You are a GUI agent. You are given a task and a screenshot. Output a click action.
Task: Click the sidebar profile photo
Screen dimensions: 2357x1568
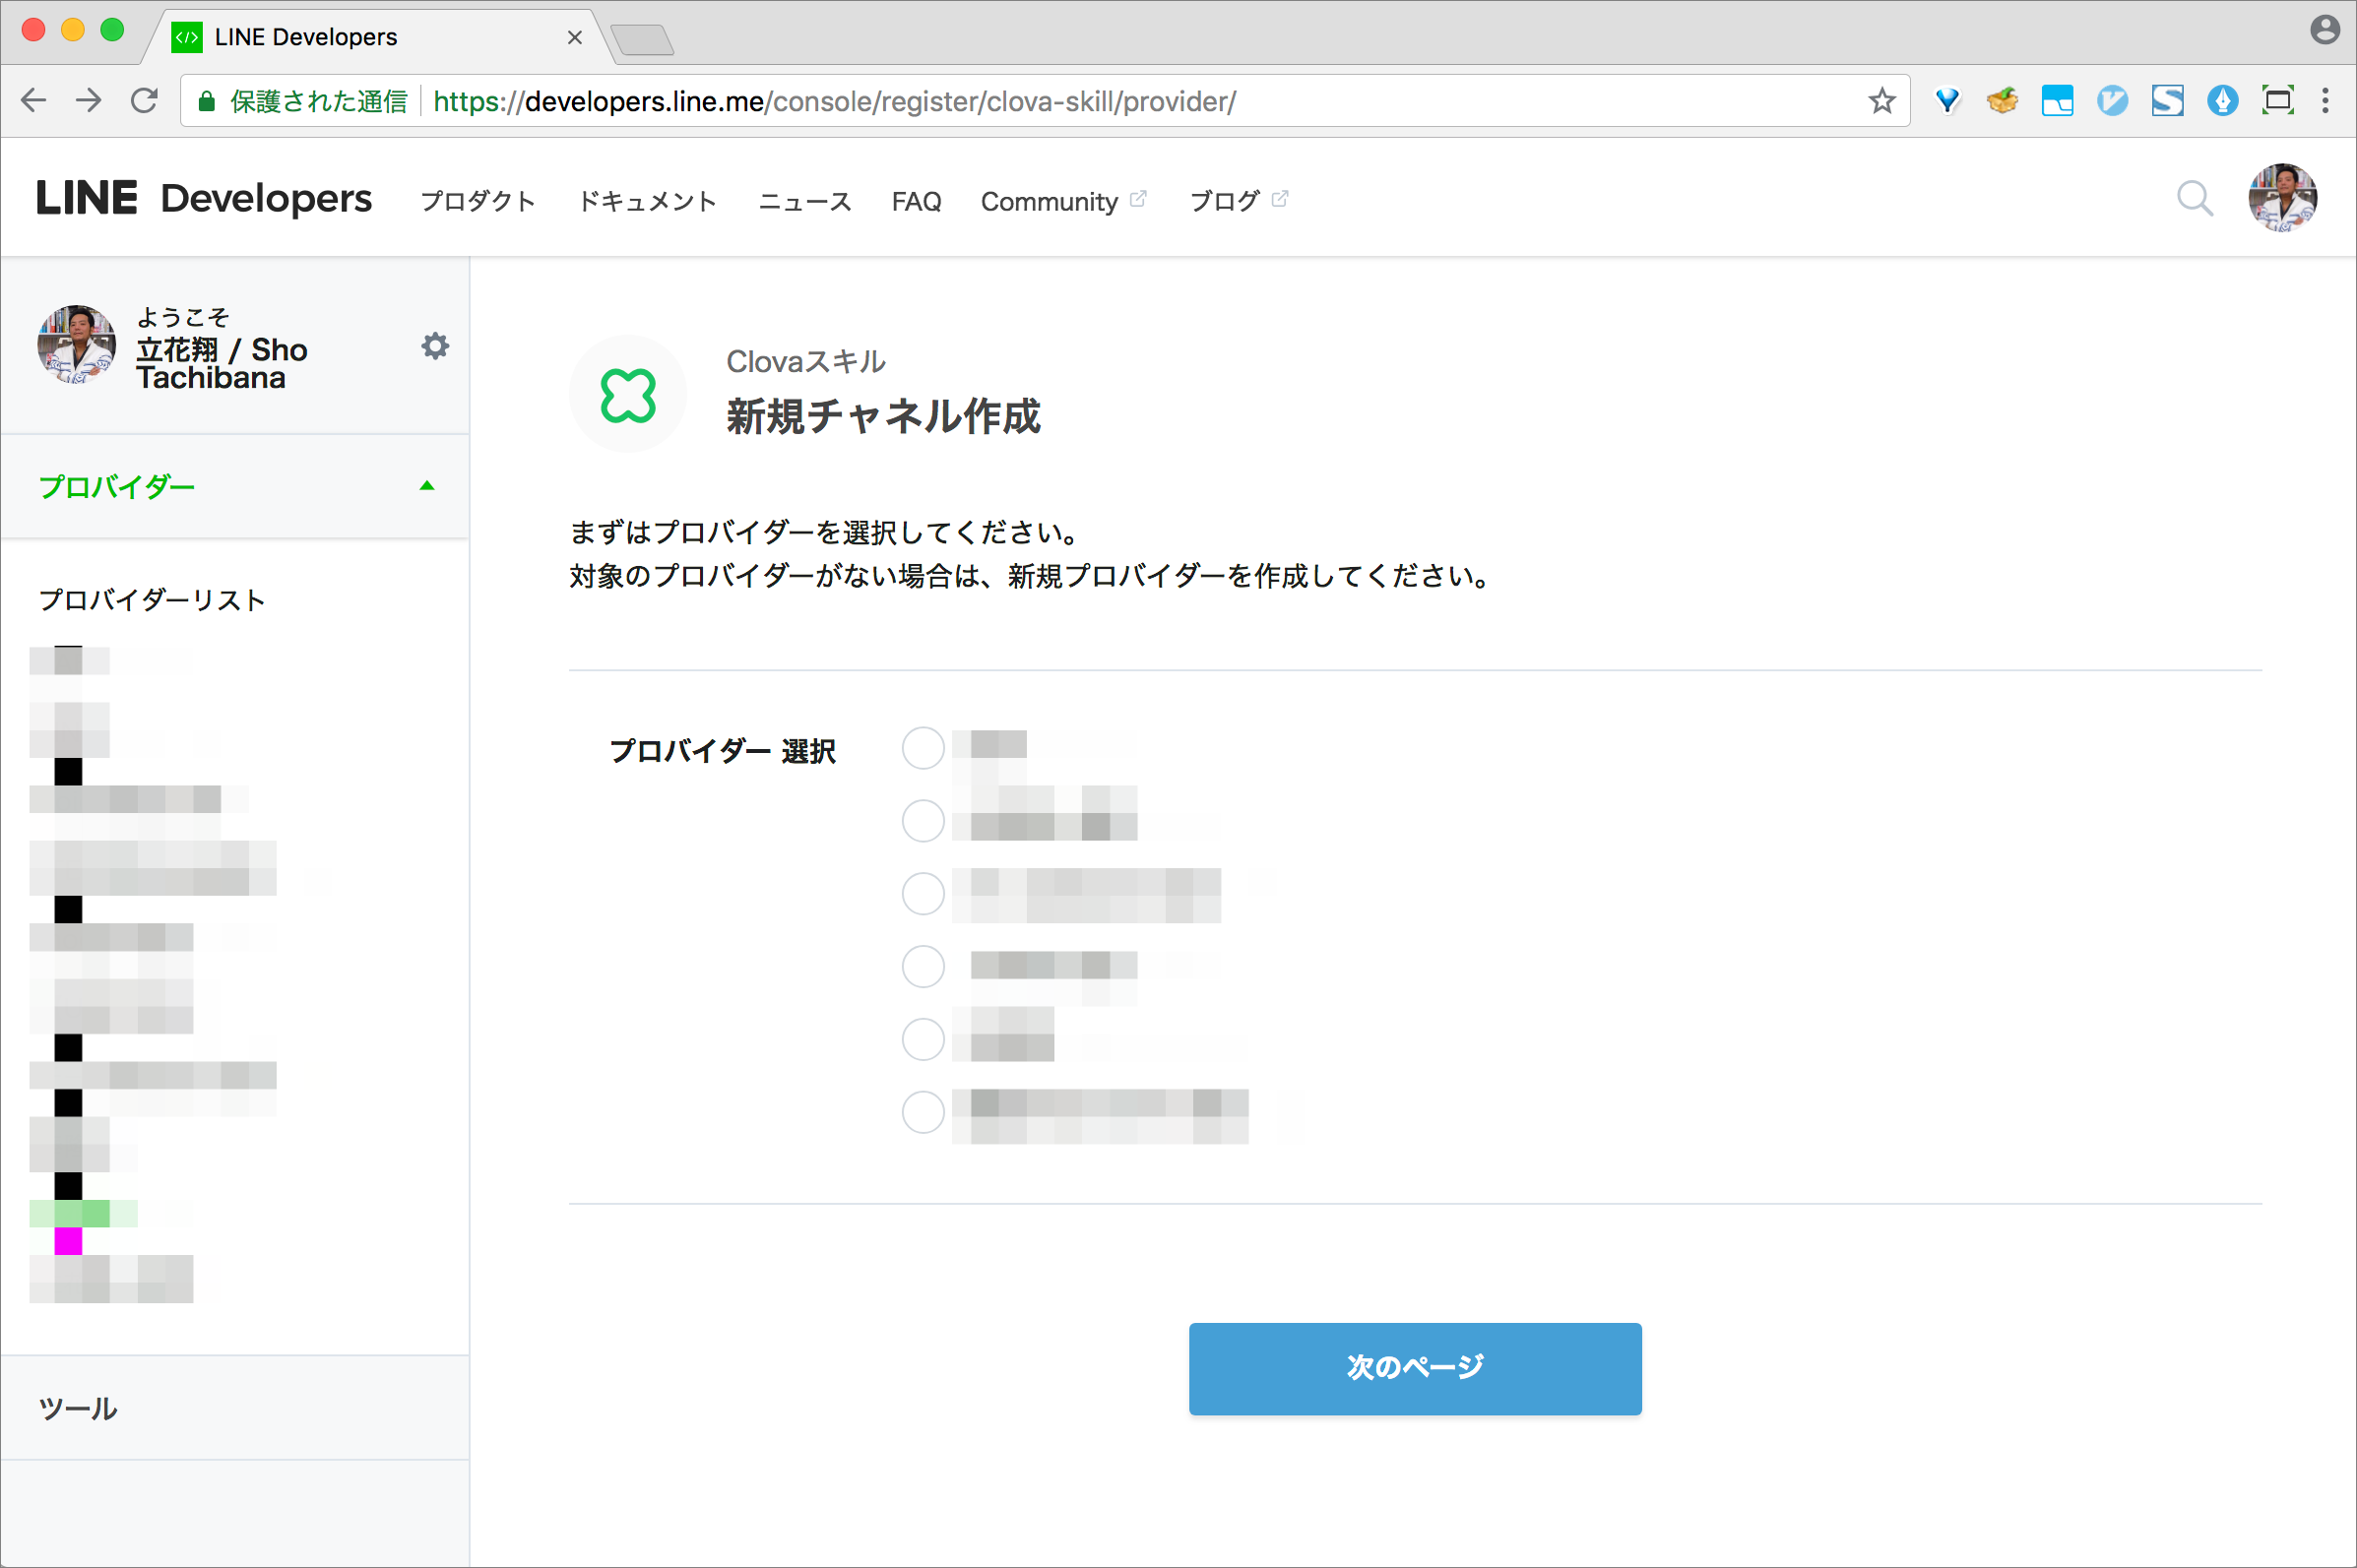76,345
